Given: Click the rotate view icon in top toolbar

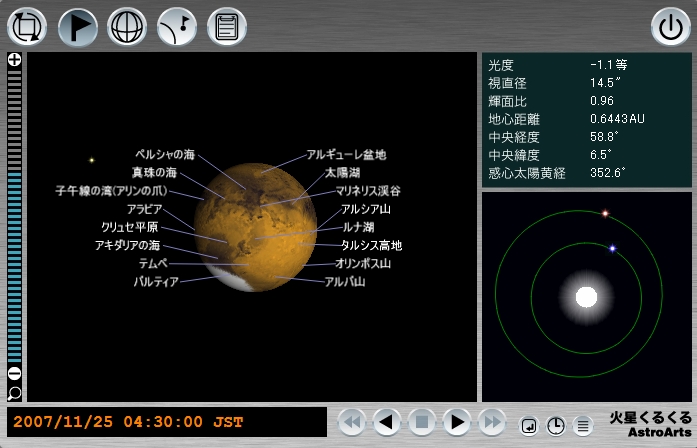Looking at the screenshot, I should tap(27, 27).
